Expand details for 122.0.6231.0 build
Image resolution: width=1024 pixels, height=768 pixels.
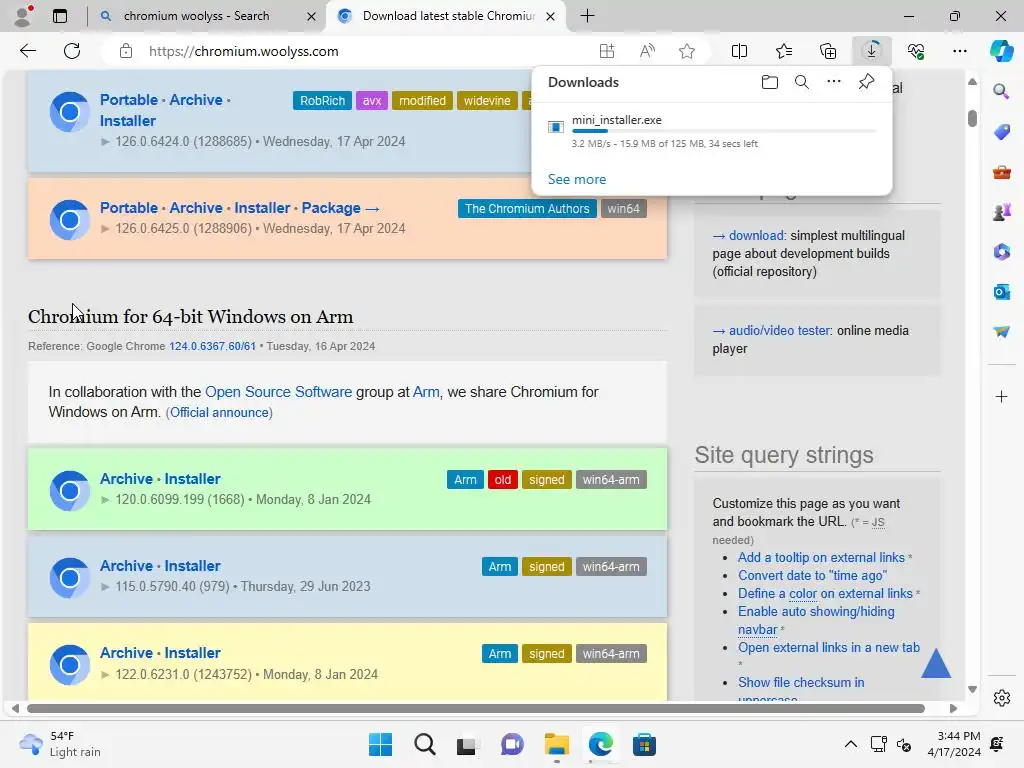click(105, 675)
